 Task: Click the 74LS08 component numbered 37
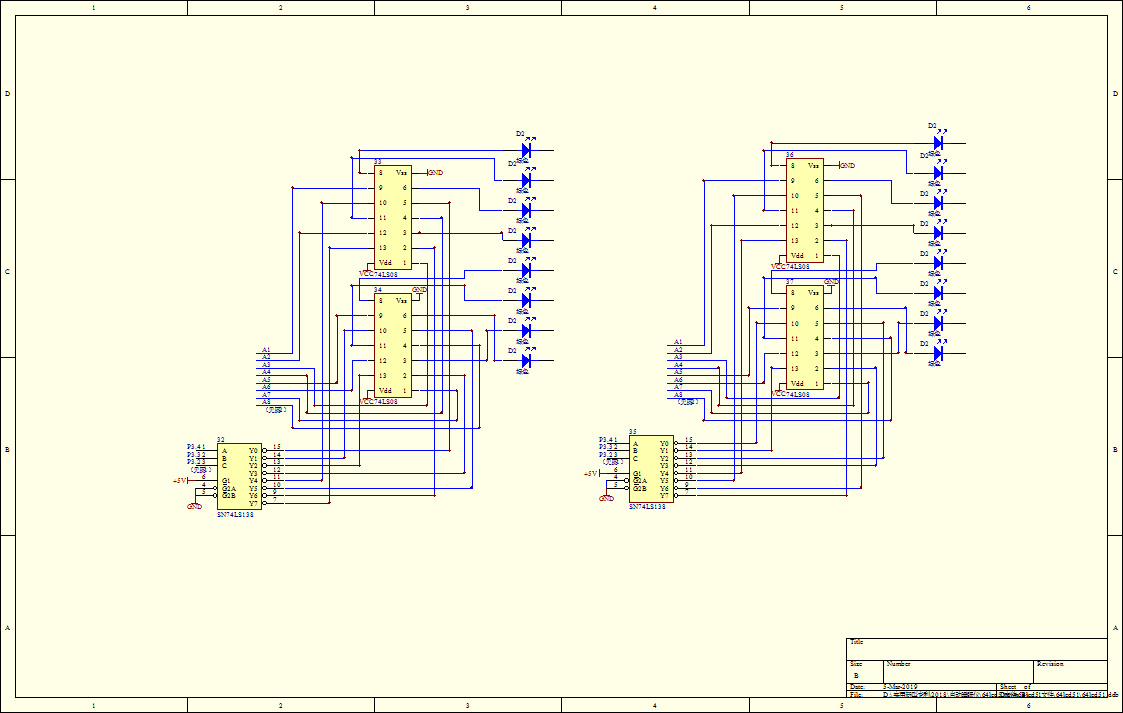point(805,338)
